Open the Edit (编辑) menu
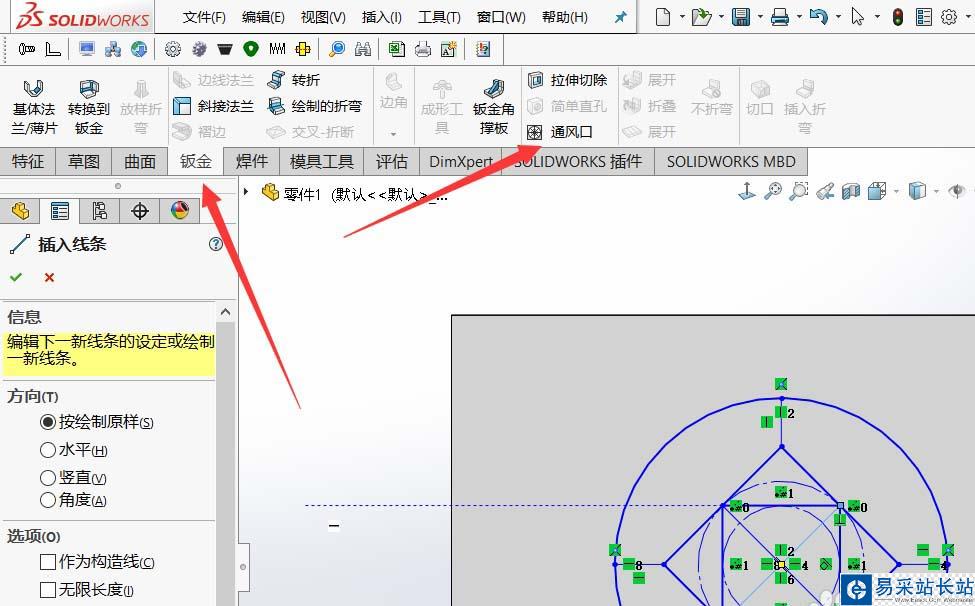This screenshot has height=606, width=975. (x=263, y=17)
